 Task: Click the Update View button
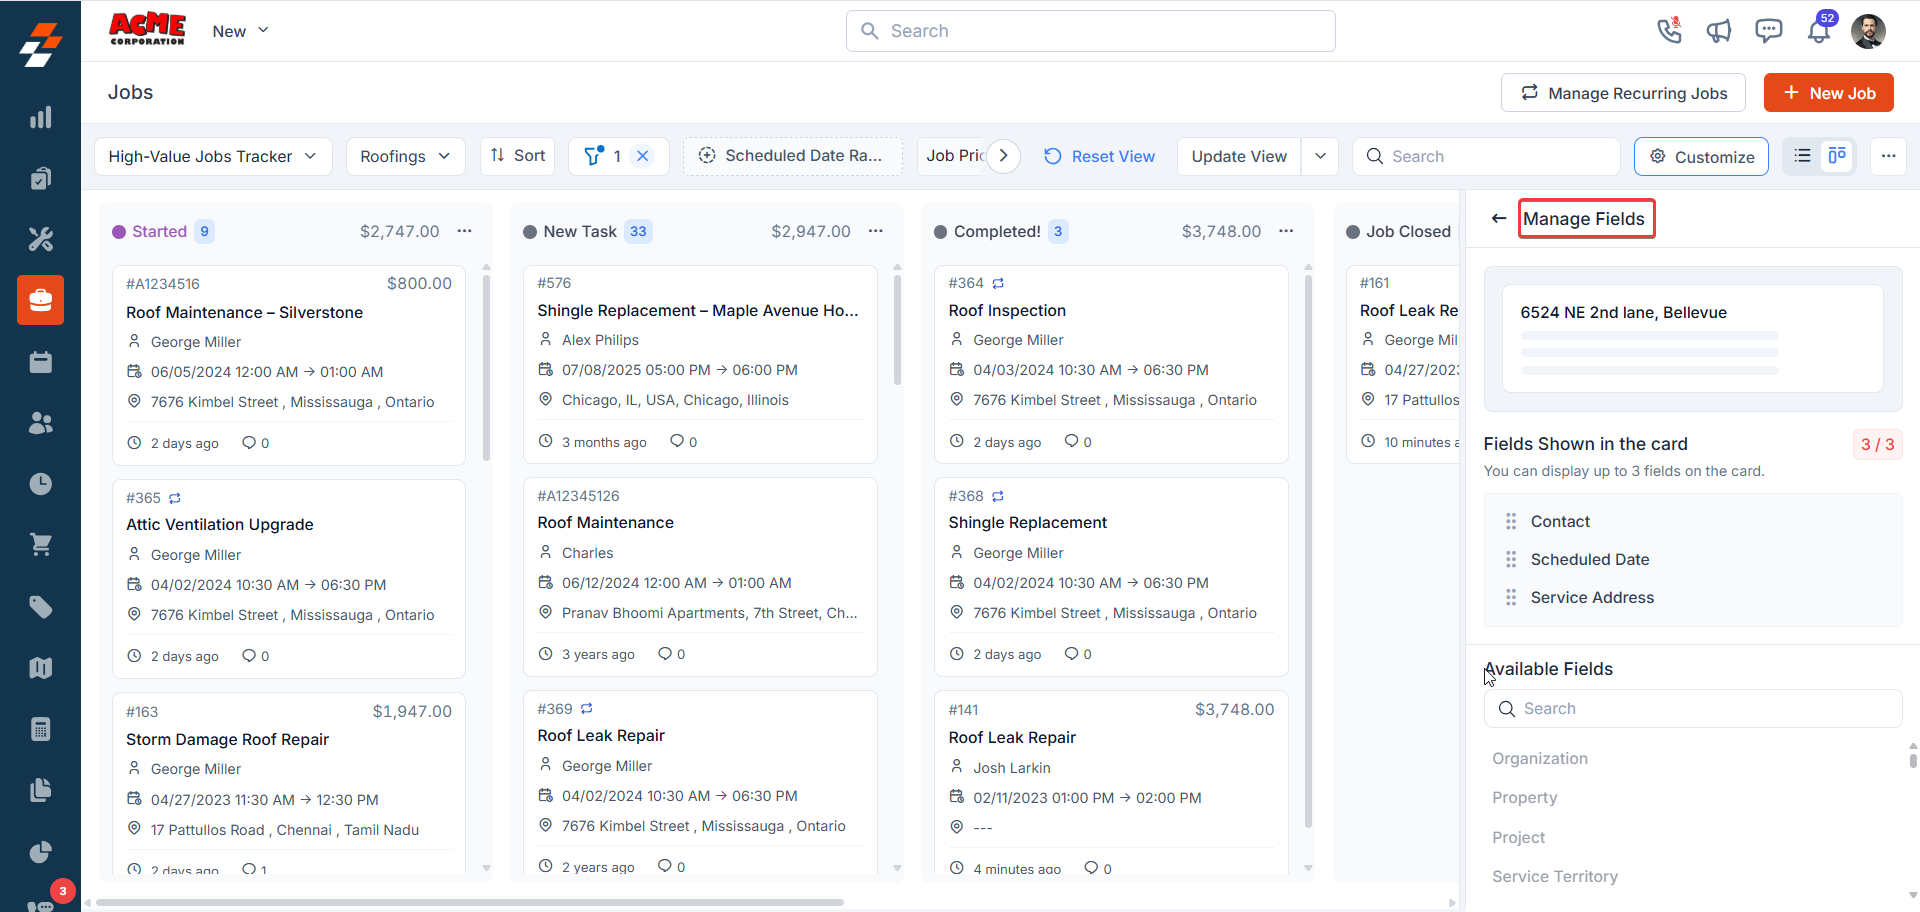pos(1239,156)
